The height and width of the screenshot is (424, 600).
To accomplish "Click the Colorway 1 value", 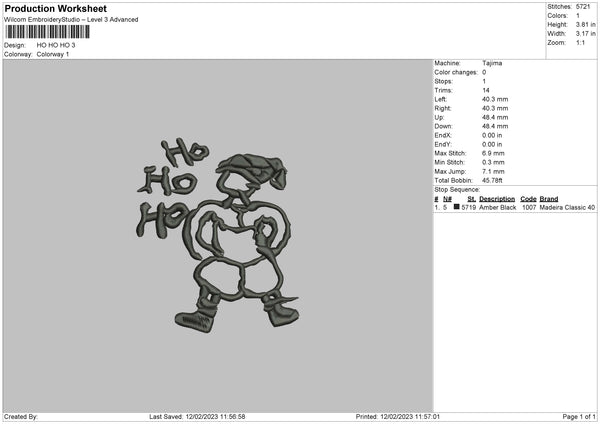I will point(53,54).
